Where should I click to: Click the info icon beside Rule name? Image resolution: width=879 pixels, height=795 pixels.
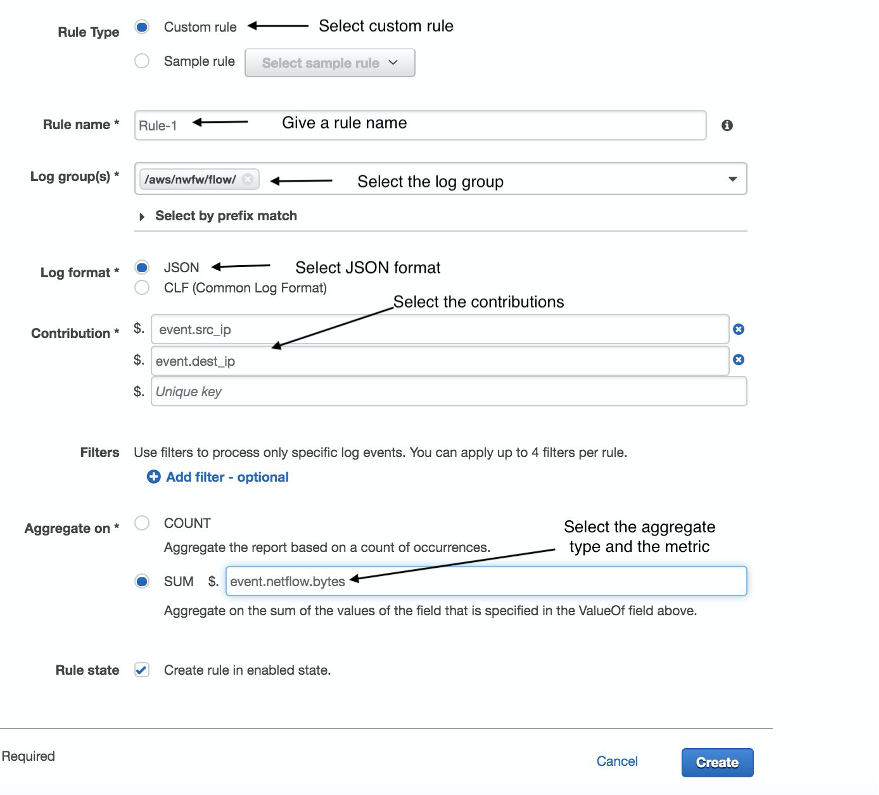[x=727, y=125]
